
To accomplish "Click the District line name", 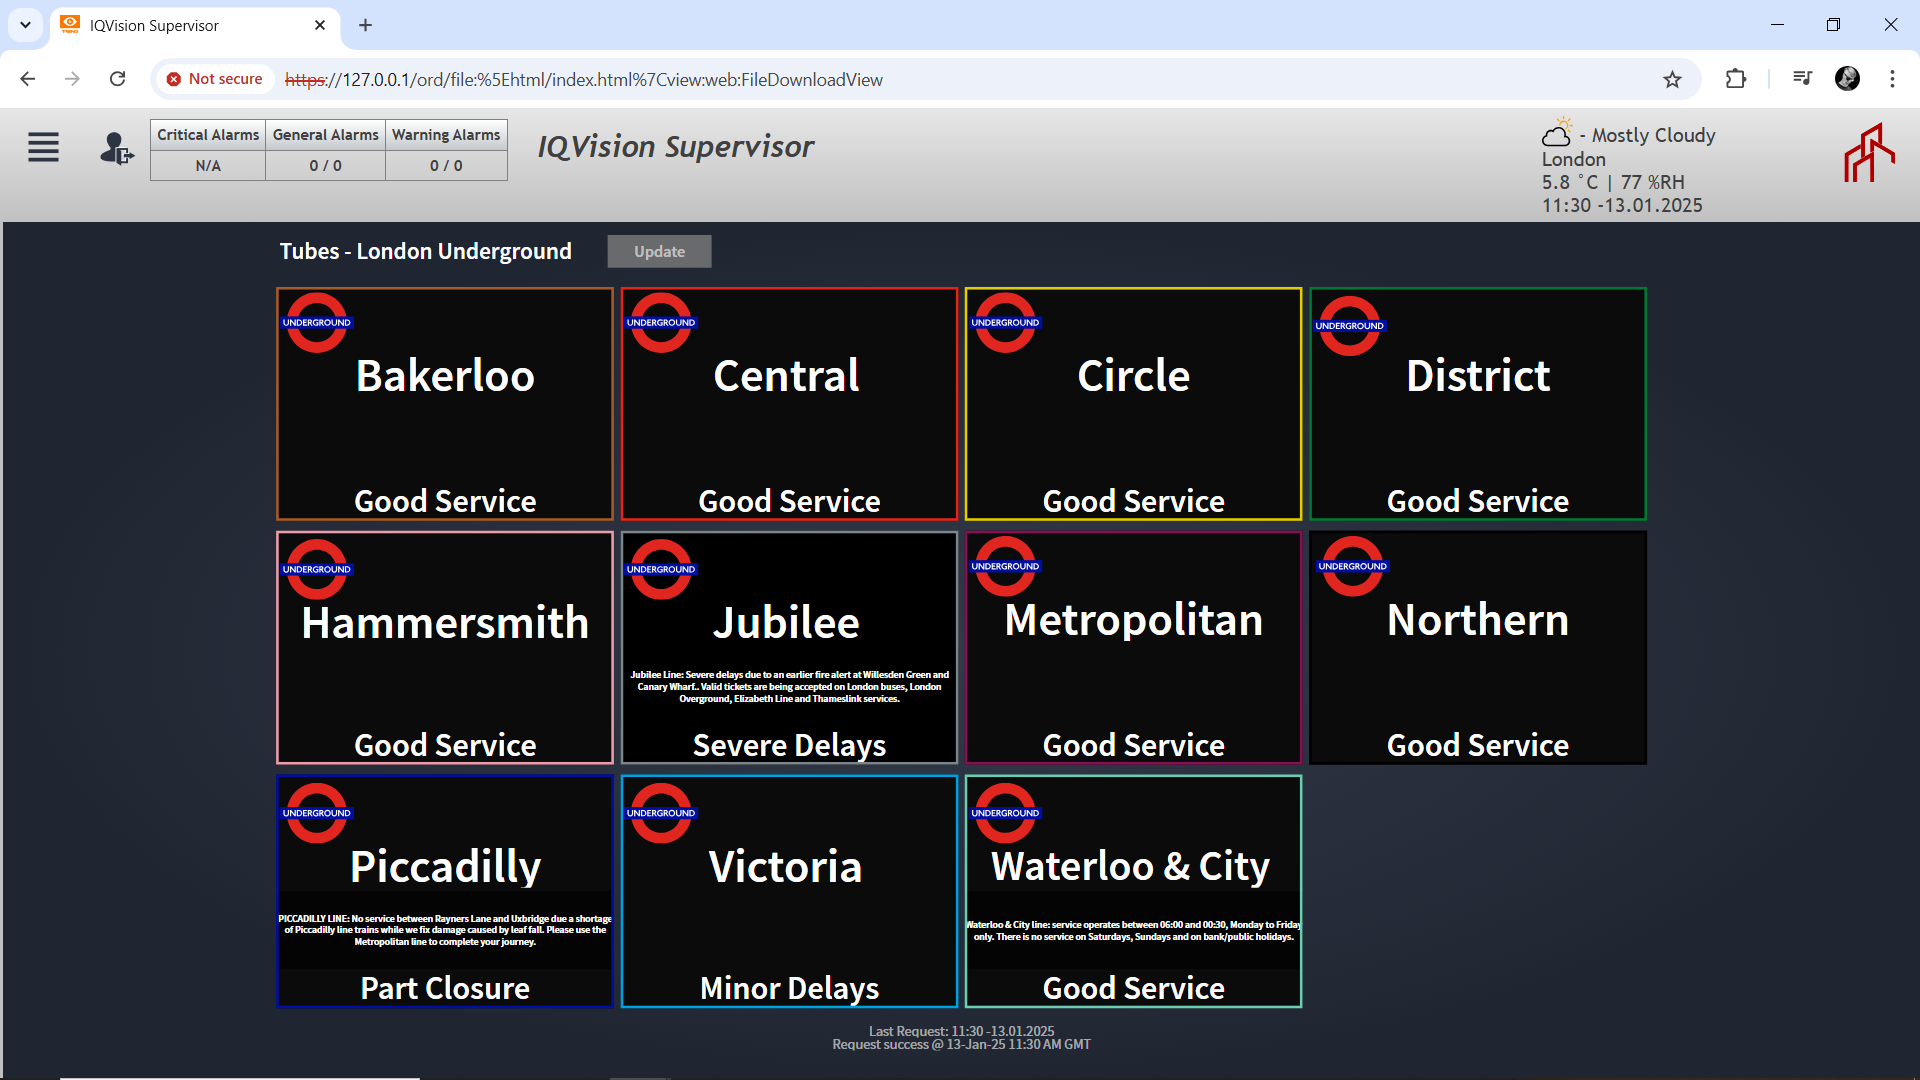I will click(1478, 376).
